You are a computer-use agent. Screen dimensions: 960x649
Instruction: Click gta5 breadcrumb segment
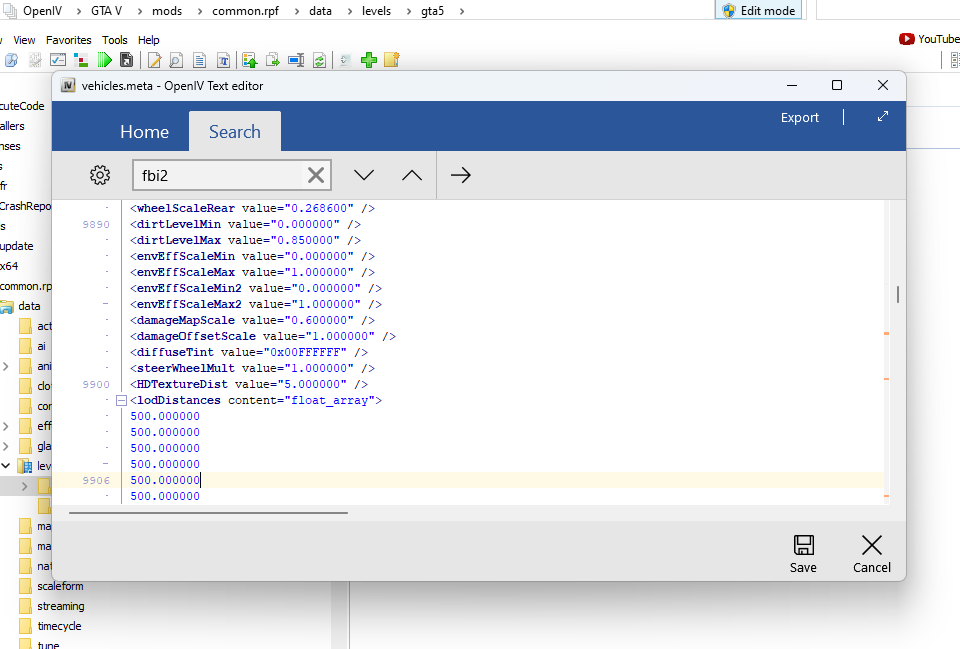432,11
